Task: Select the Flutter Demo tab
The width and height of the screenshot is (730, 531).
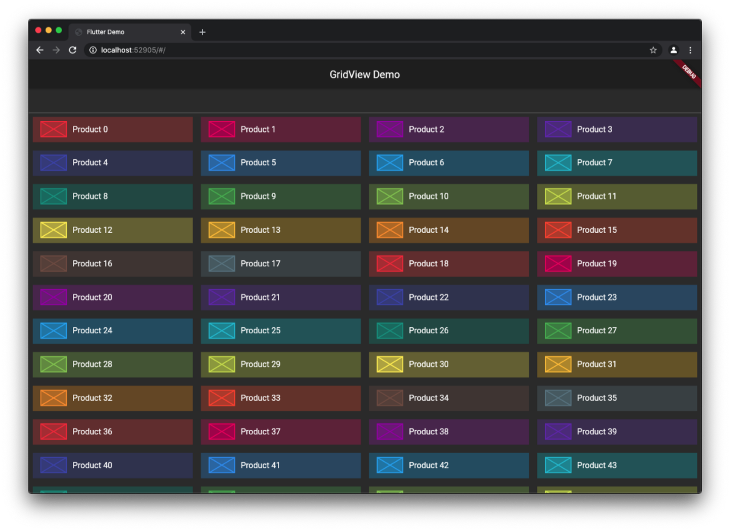Action: point(130,32)
